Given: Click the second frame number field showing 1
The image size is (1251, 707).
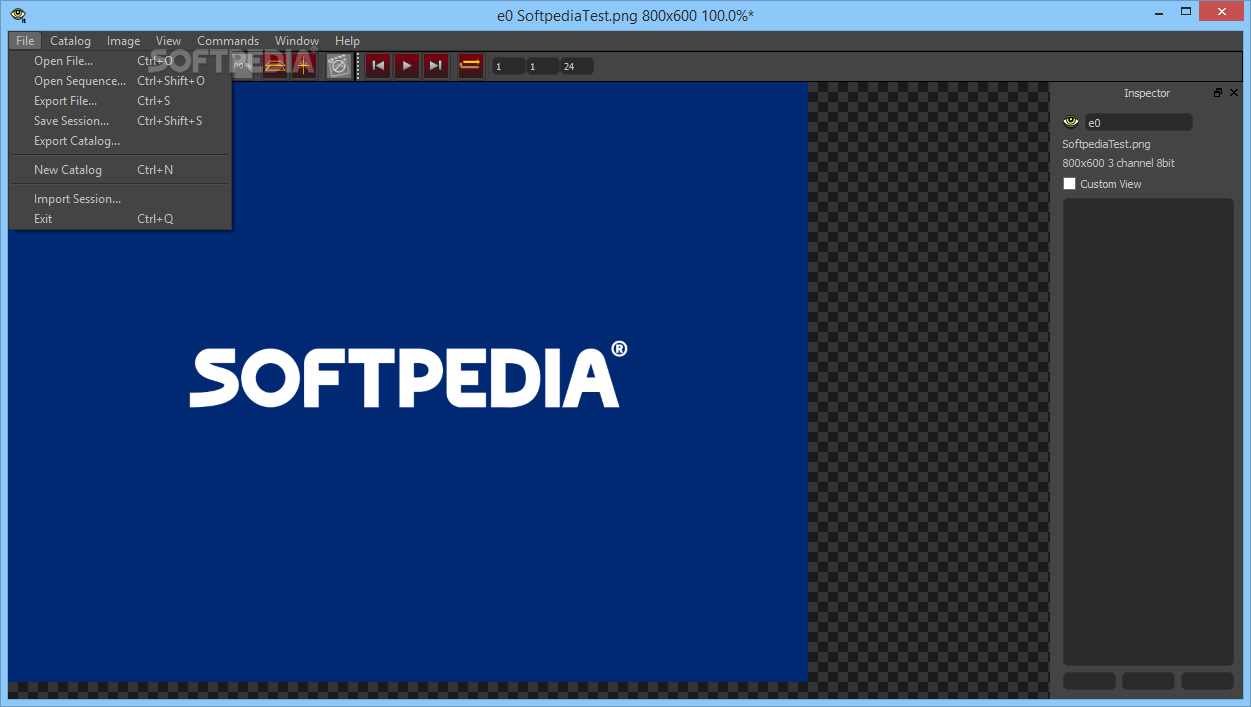Looking at the screenshot, I should click(543, 67).
